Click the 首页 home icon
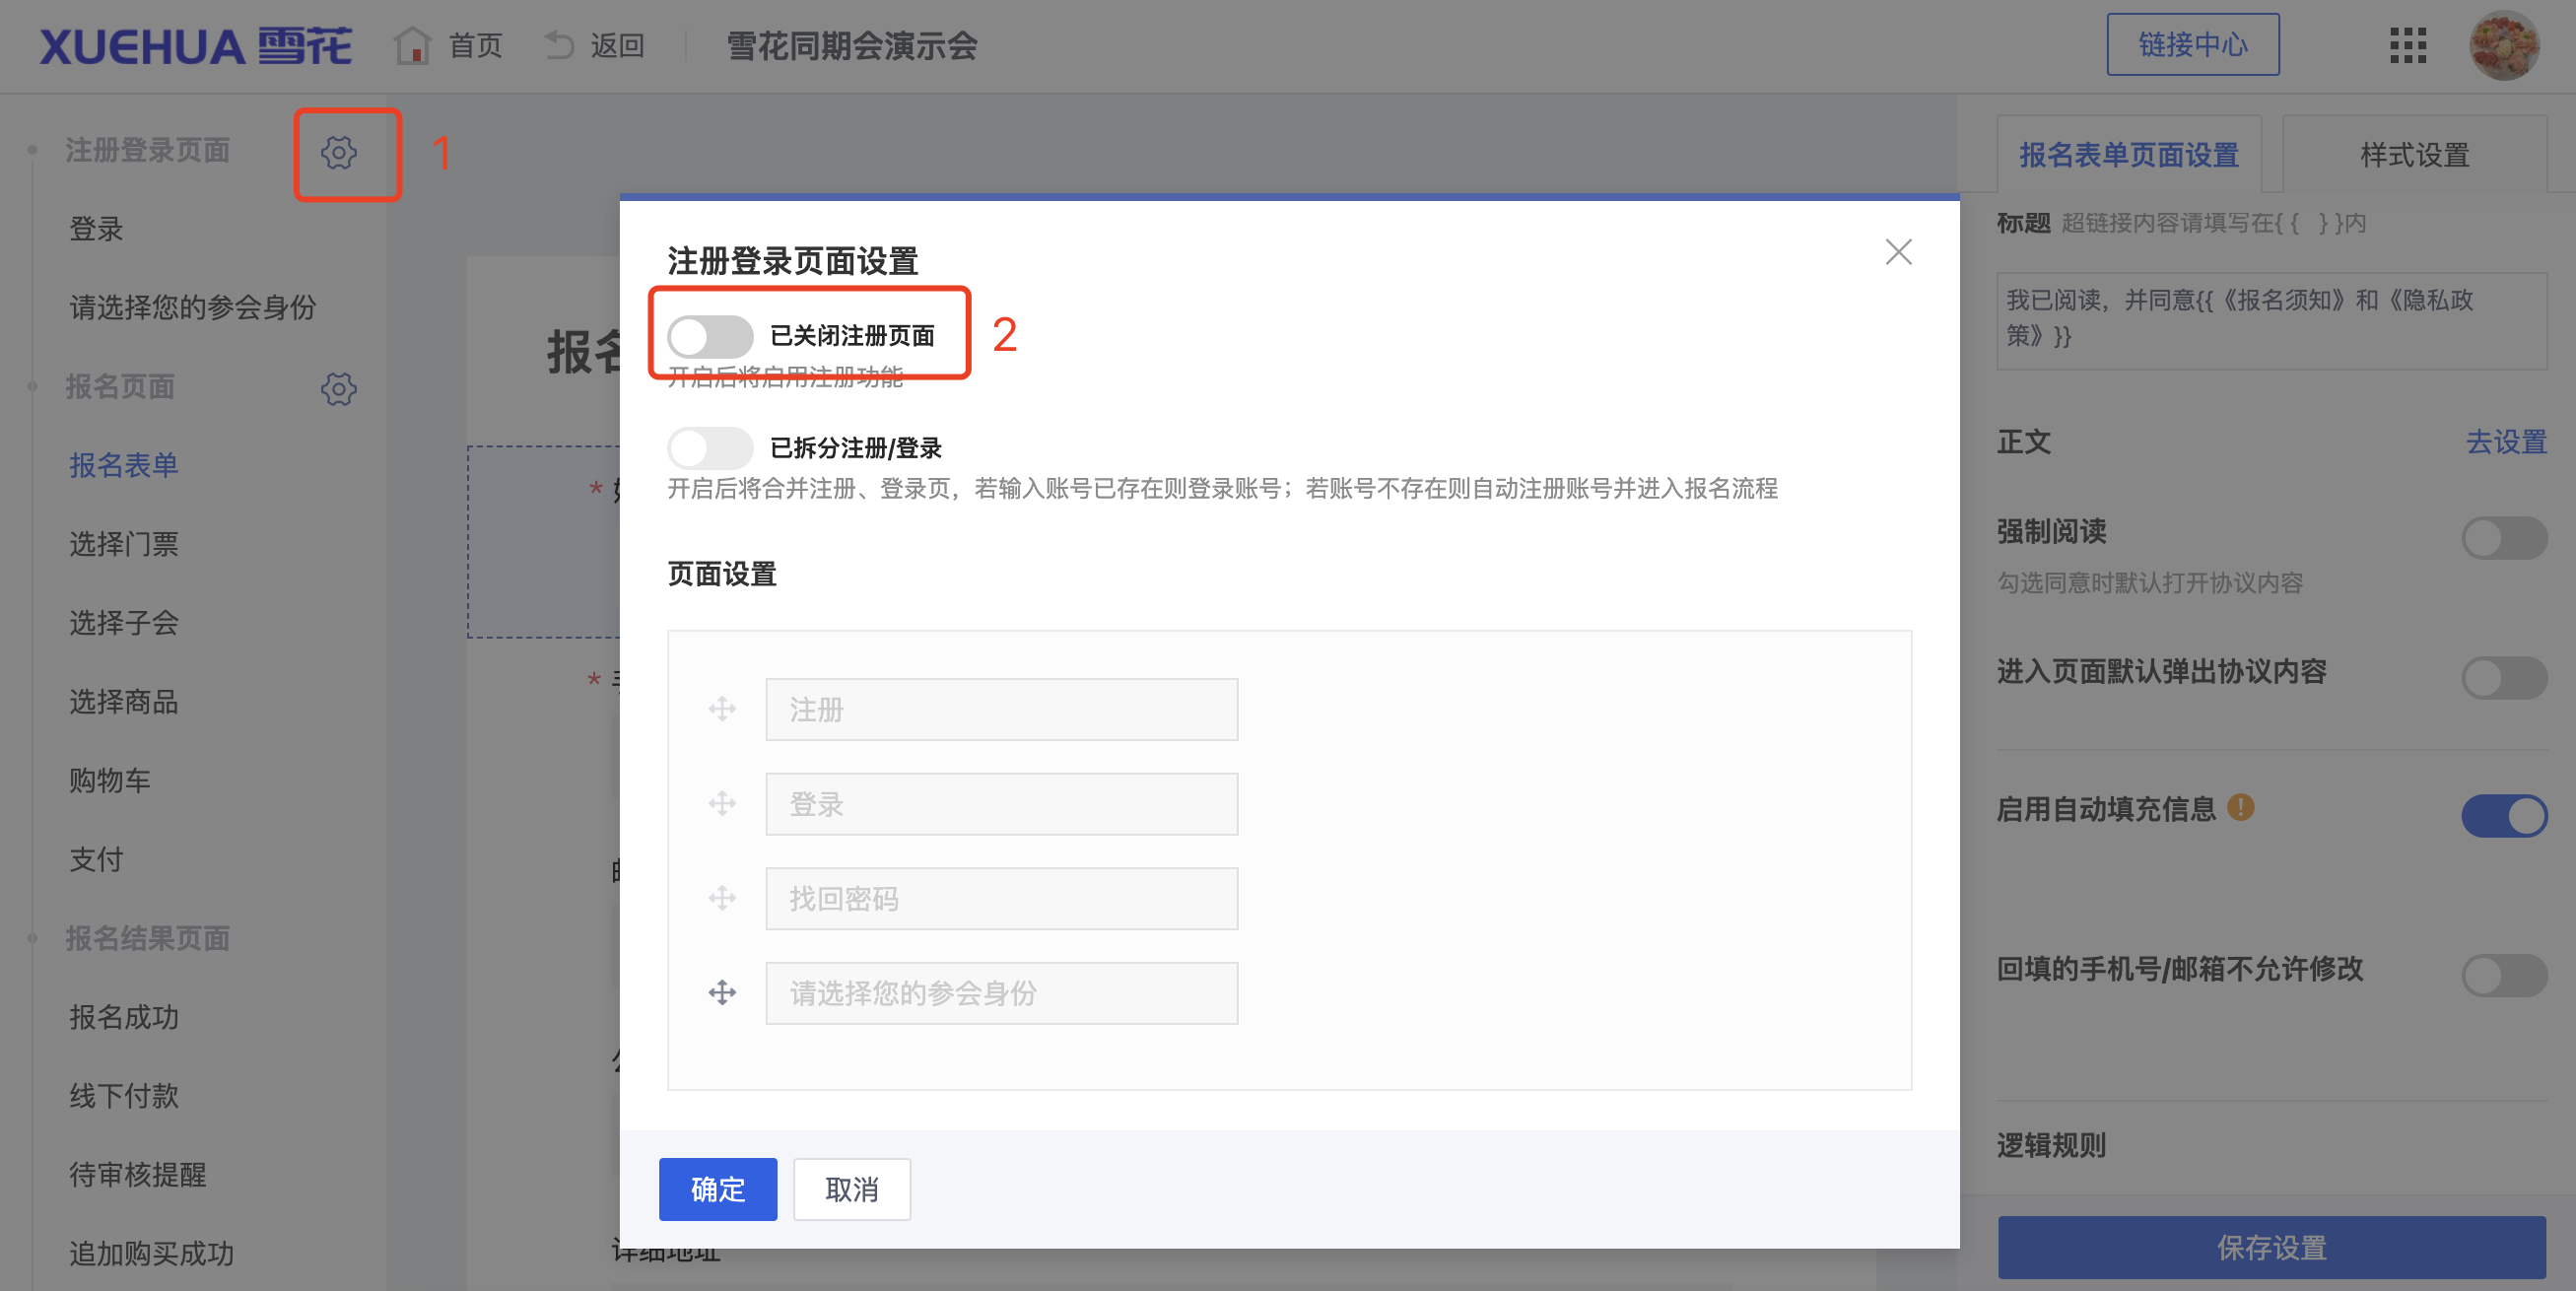 point(413,44)
